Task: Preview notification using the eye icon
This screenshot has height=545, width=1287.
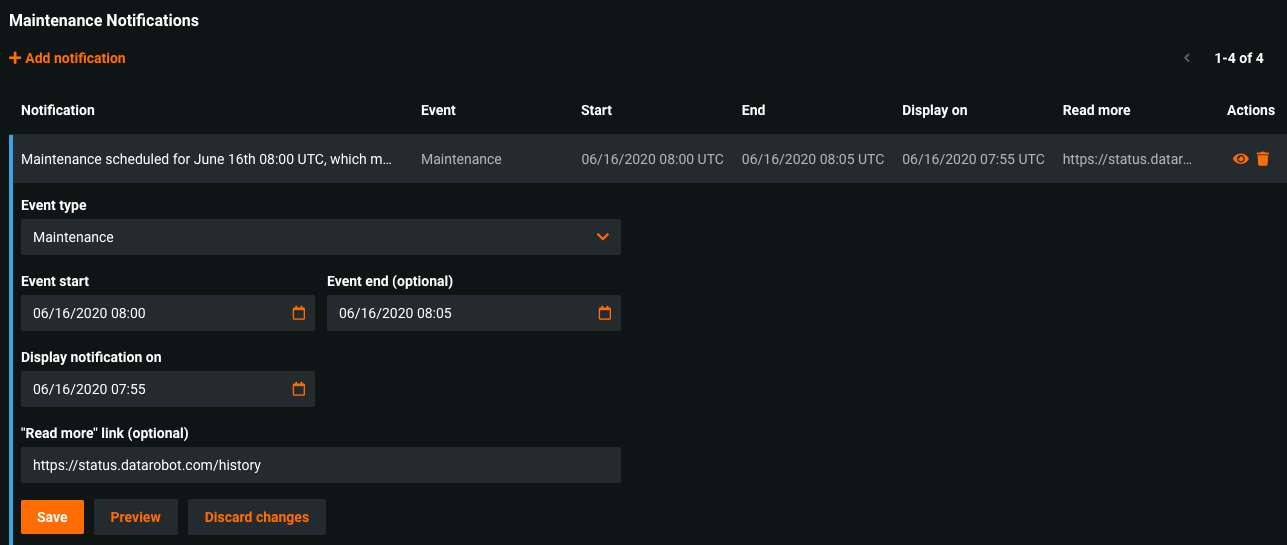Action: (1240, 159)
